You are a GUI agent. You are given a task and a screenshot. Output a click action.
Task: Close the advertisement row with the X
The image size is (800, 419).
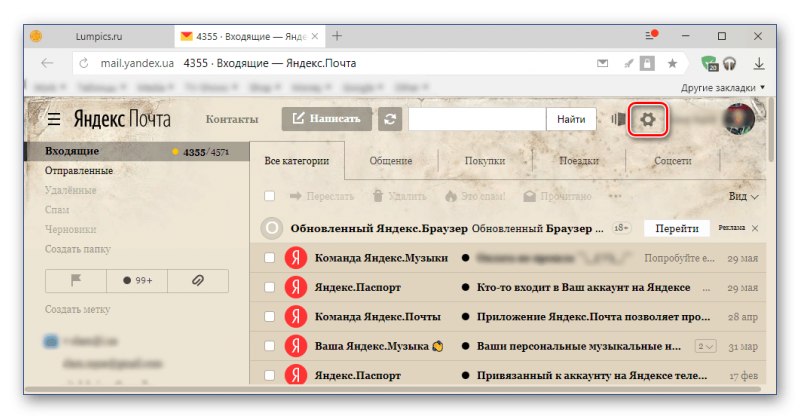click(755, 228)
